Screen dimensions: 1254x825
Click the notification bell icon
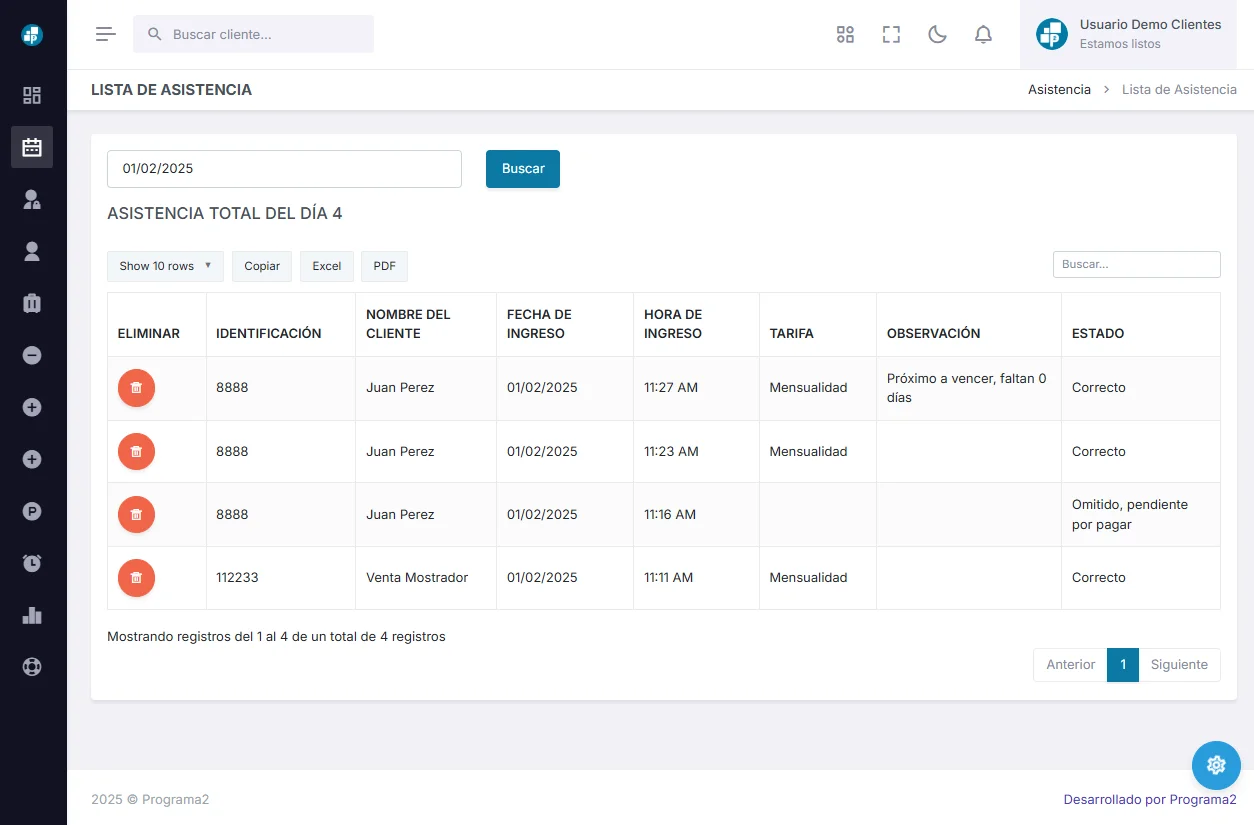(983, 35)
